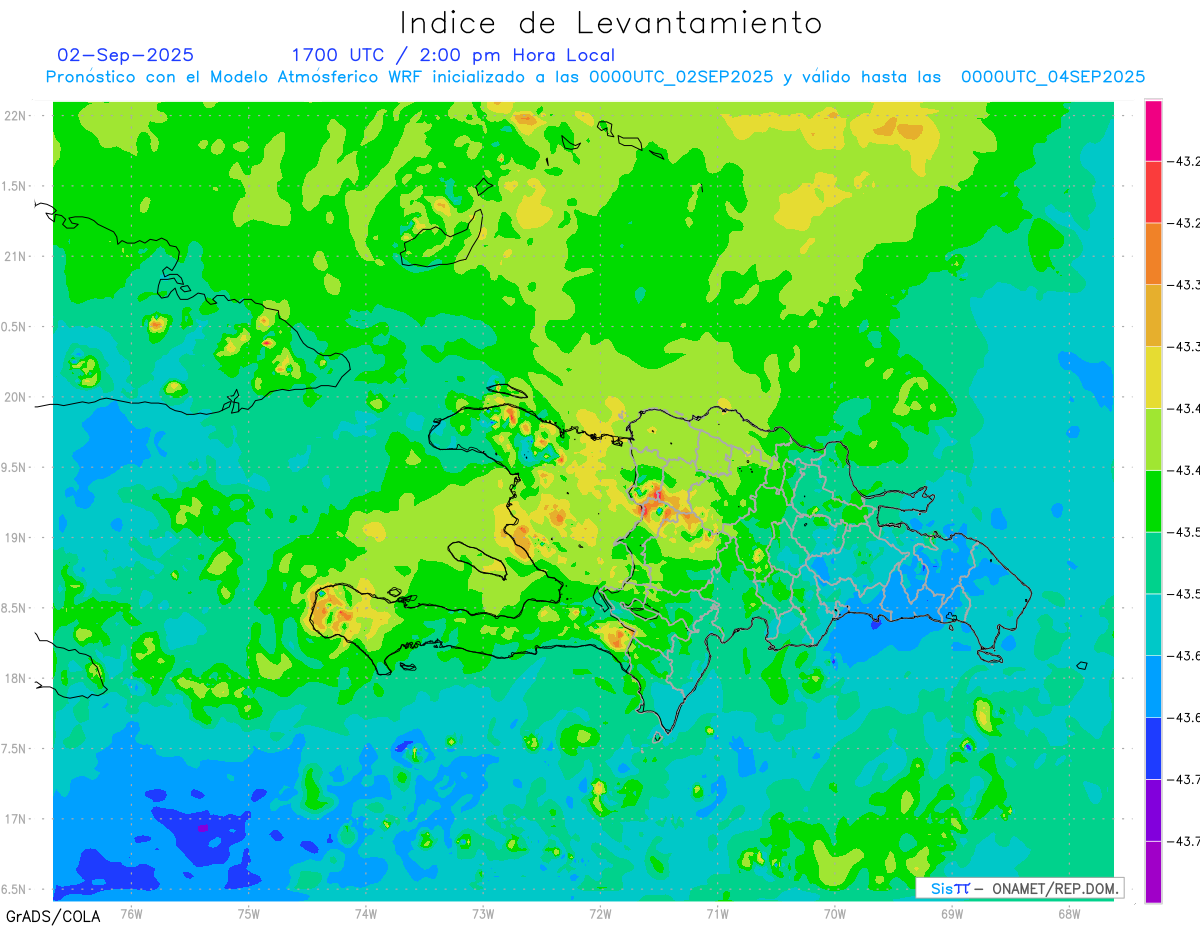Click the '17N' latitude label
Screen dimensions: 1200x927
tap(15, 819)
